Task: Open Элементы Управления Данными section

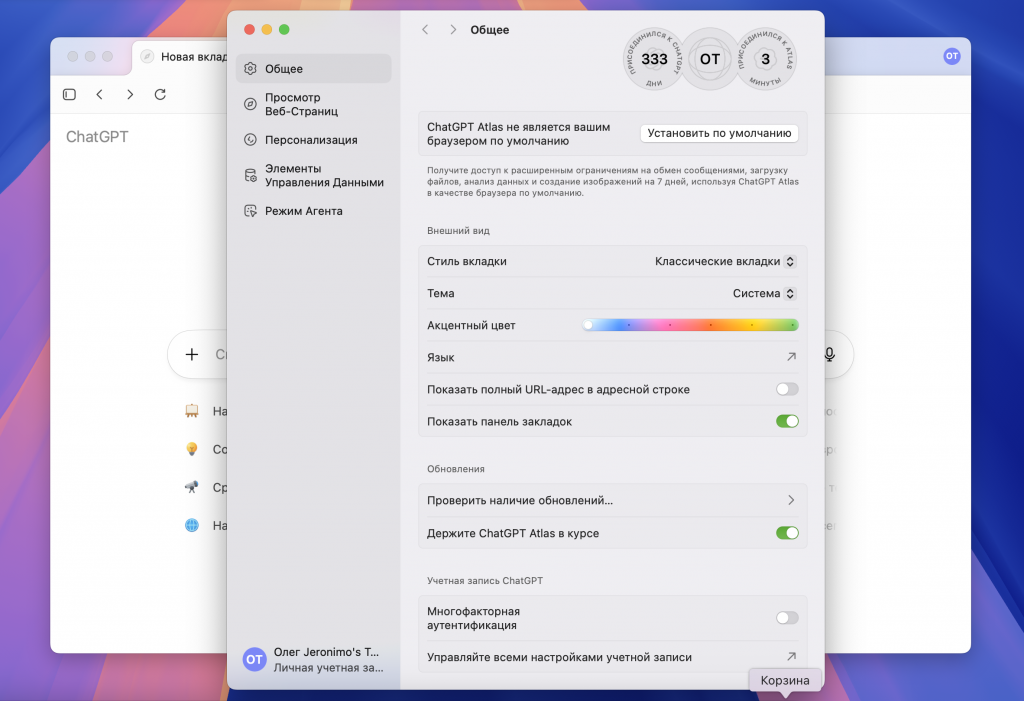Action: (313, 175)
